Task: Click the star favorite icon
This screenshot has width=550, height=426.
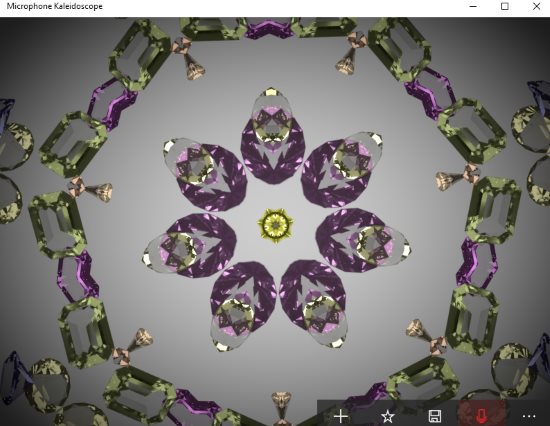Action: [x=387, y=417]
